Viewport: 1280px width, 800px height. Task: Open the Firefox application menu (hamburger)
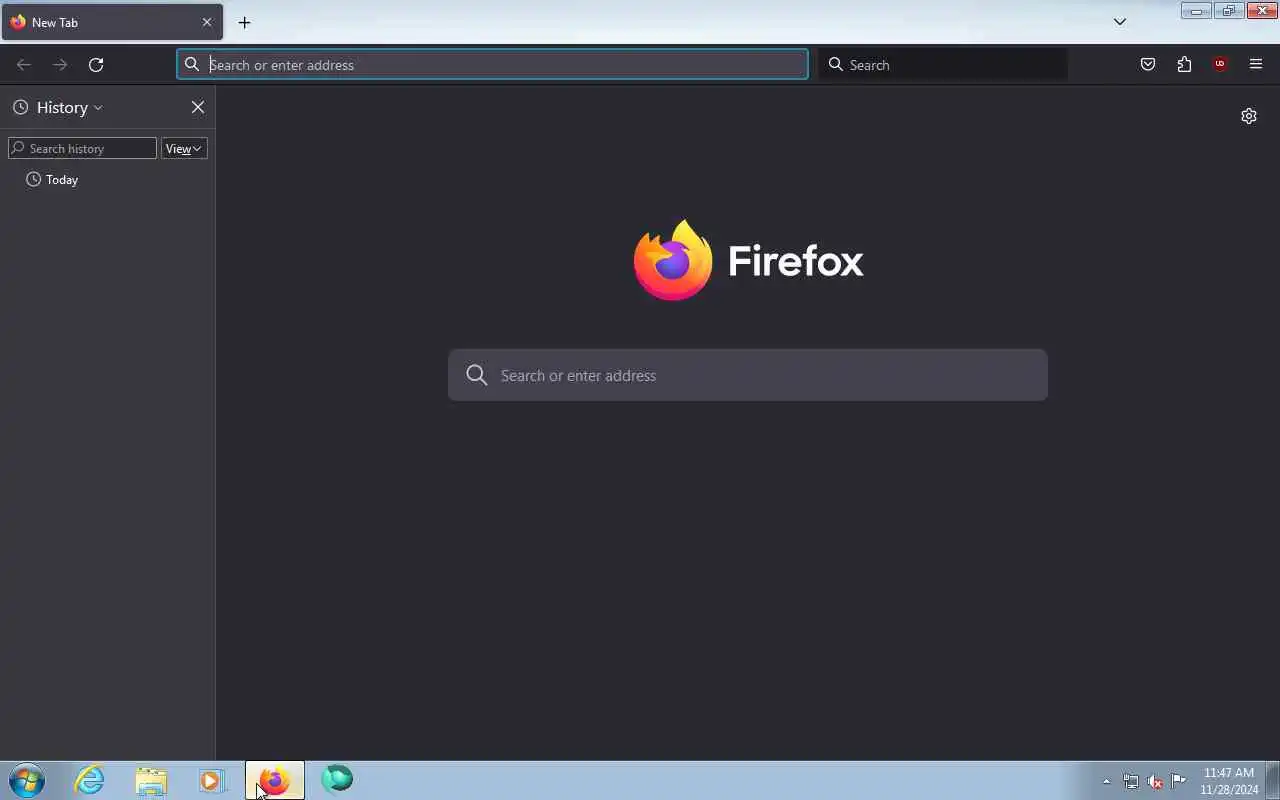pyautogui.click(x=1256, y=65)
